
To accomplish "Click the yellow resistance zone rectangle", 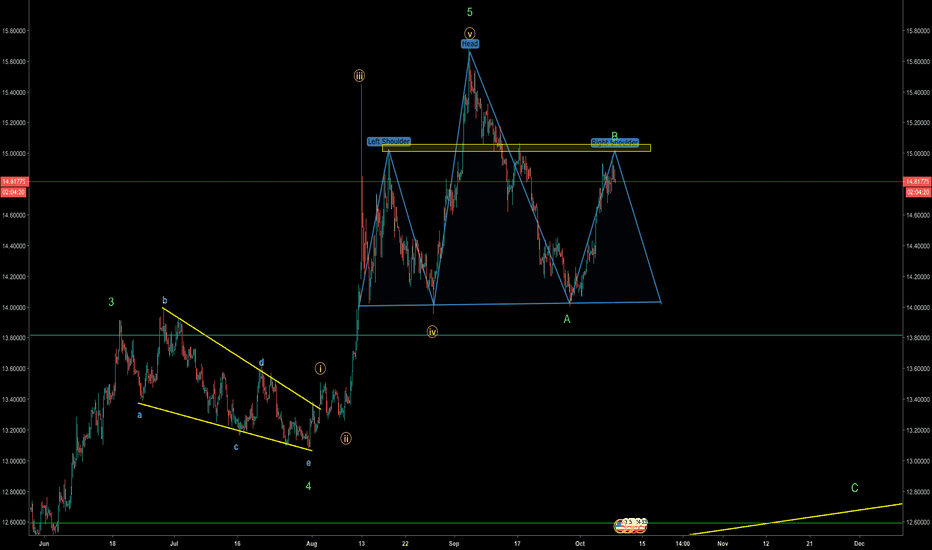I will [516, 148].
